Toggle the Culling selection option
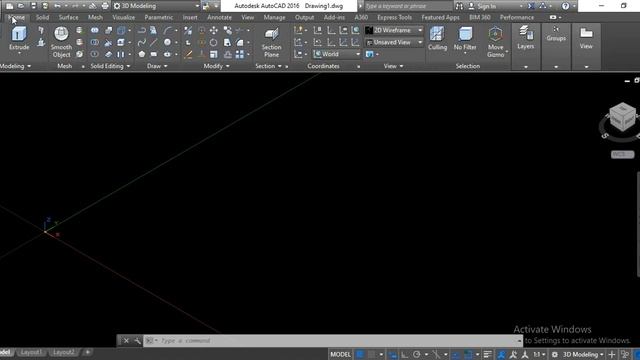 [437, 39]
